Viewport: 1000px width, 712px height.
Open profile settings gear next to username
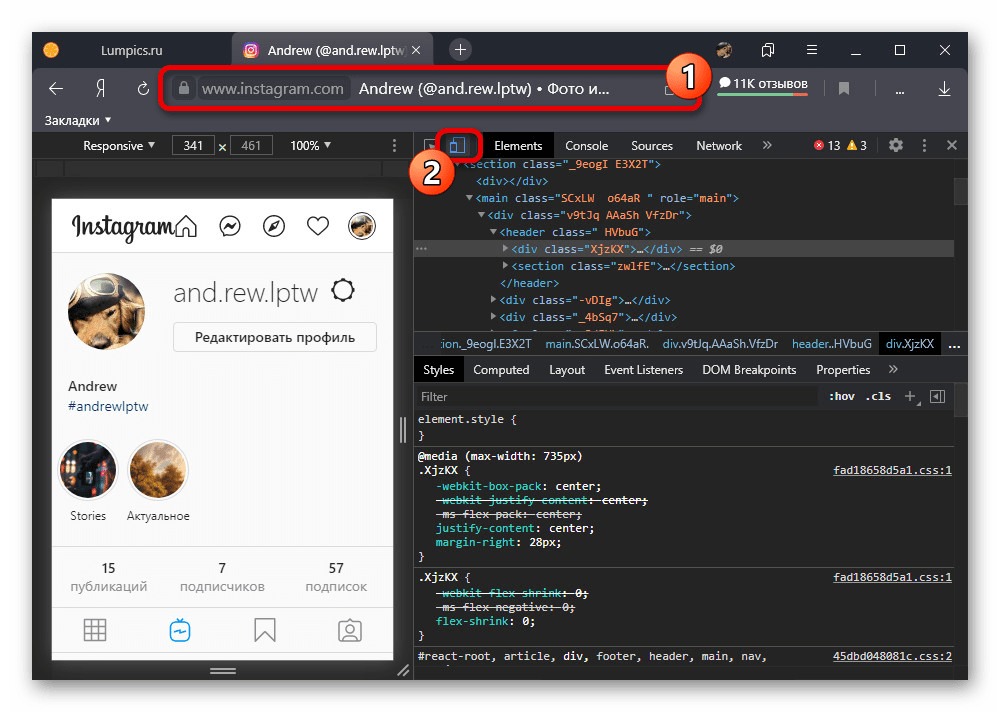click(x=343, y=291)
